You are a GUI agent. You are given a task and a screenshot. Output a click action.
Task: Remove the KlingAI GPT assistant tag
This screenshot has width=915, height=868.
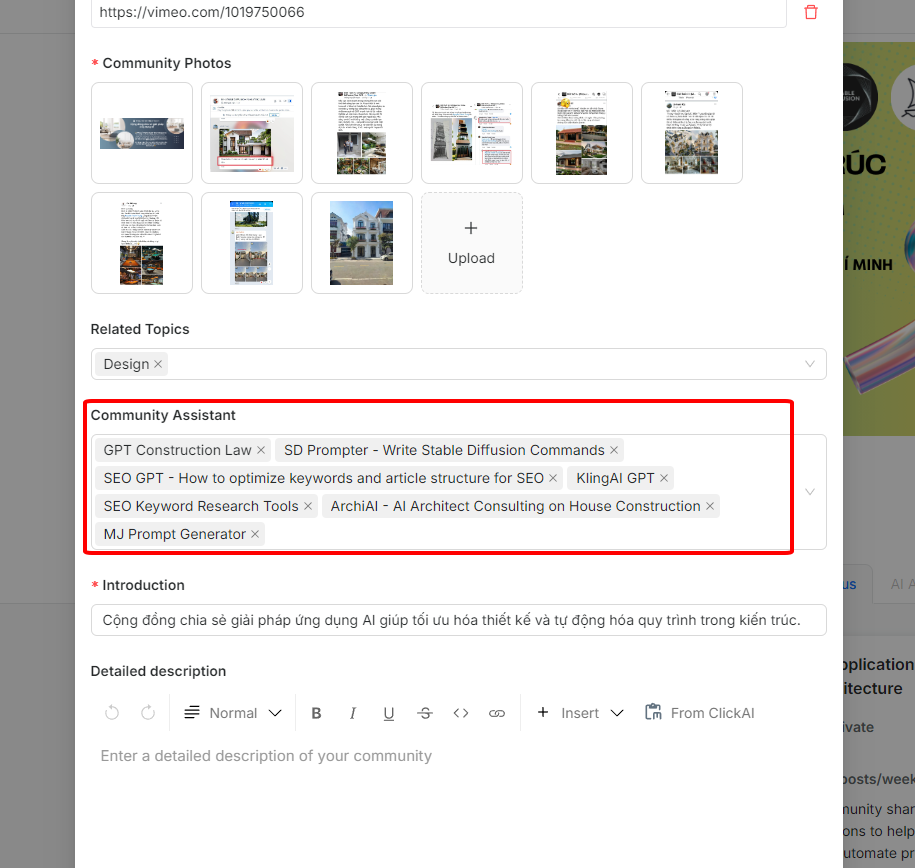pos(664,478)
